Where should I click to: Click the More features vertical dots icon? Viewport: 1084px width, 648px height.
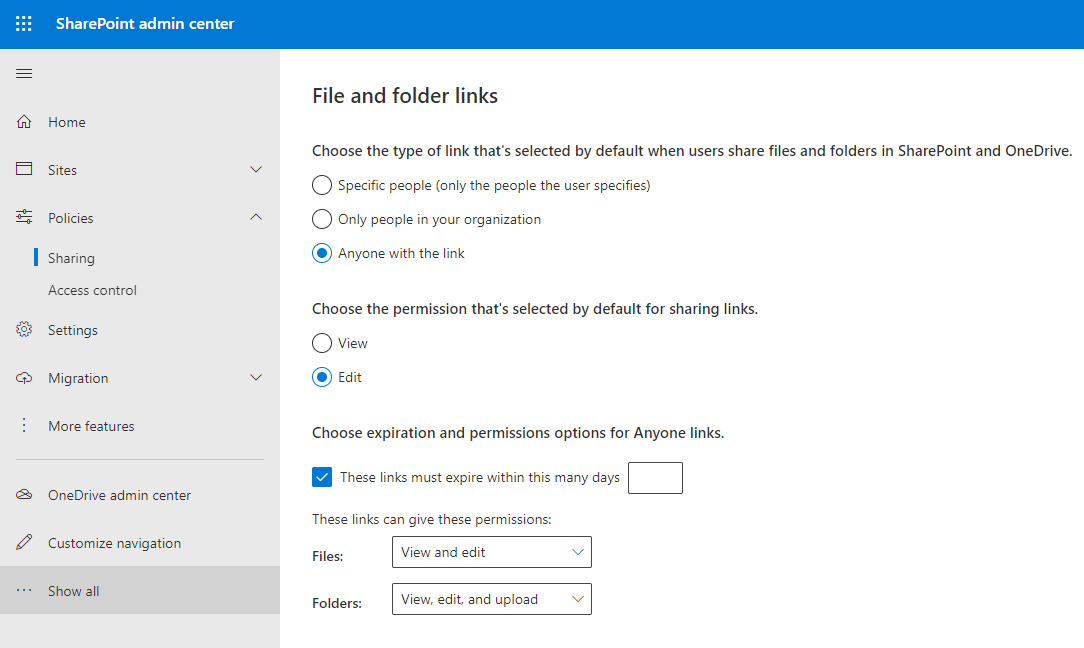click(24, 425)
